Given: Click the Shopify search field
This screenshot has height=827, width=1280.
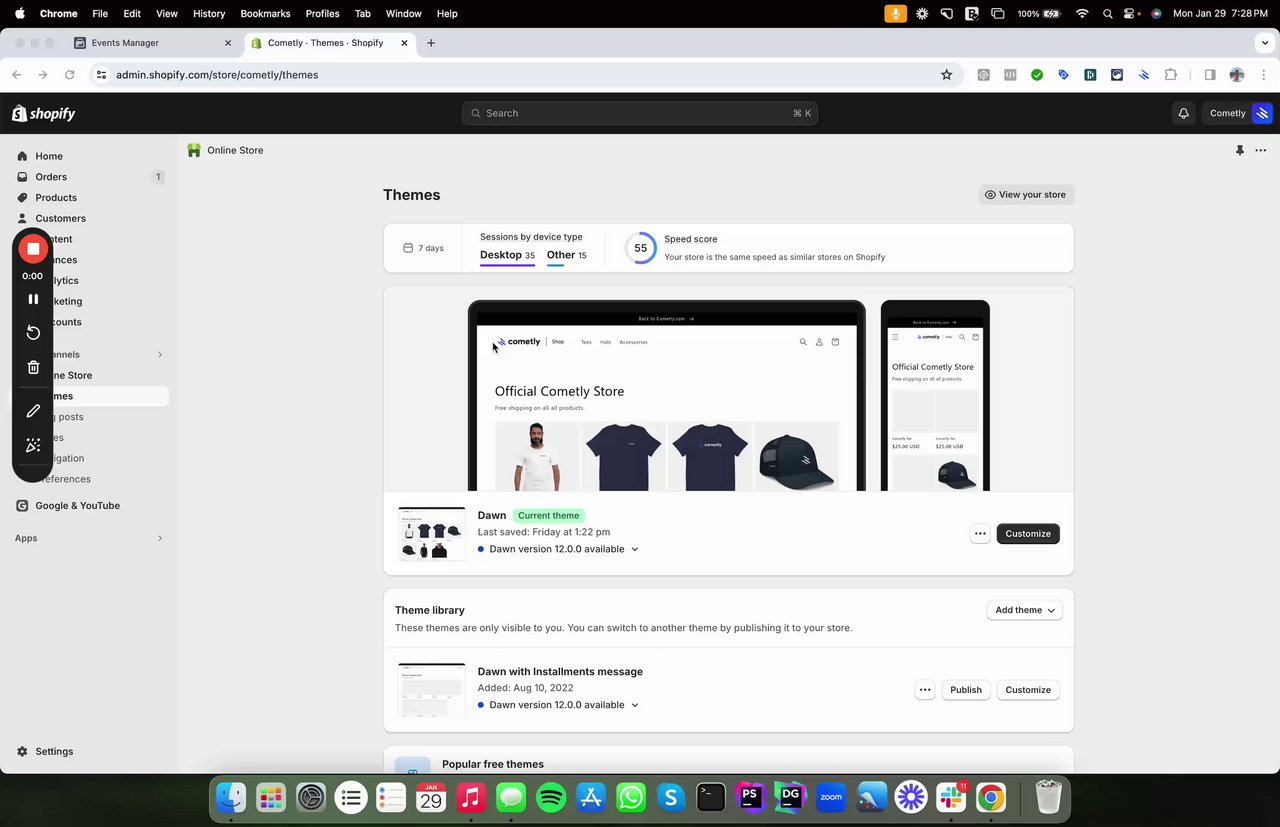Looking at the screenshot, I should (x=640, y=113).
